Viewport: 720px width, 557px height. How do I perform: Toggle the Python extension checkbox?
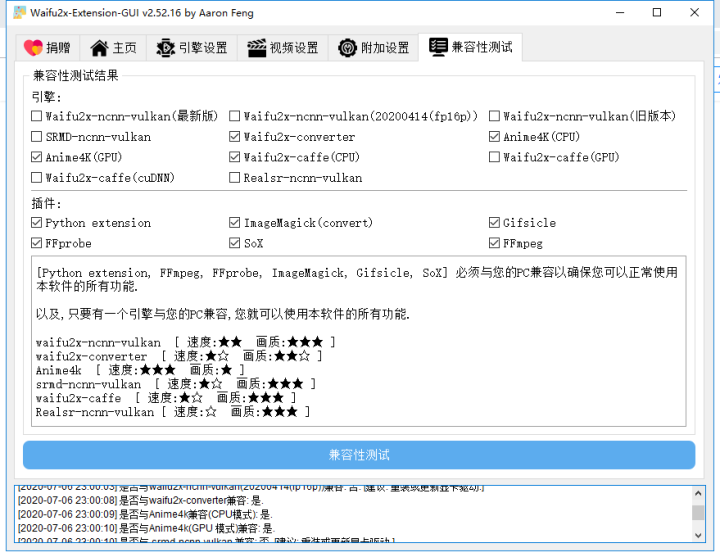36,223
